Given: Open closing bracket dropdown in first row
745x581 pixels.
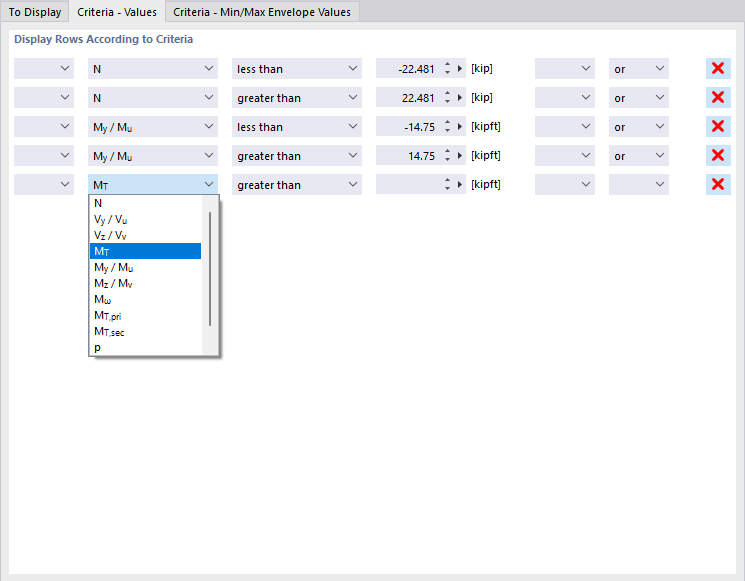Looking at the screenshot, I should pyautogui.click(x=565, y=68).
